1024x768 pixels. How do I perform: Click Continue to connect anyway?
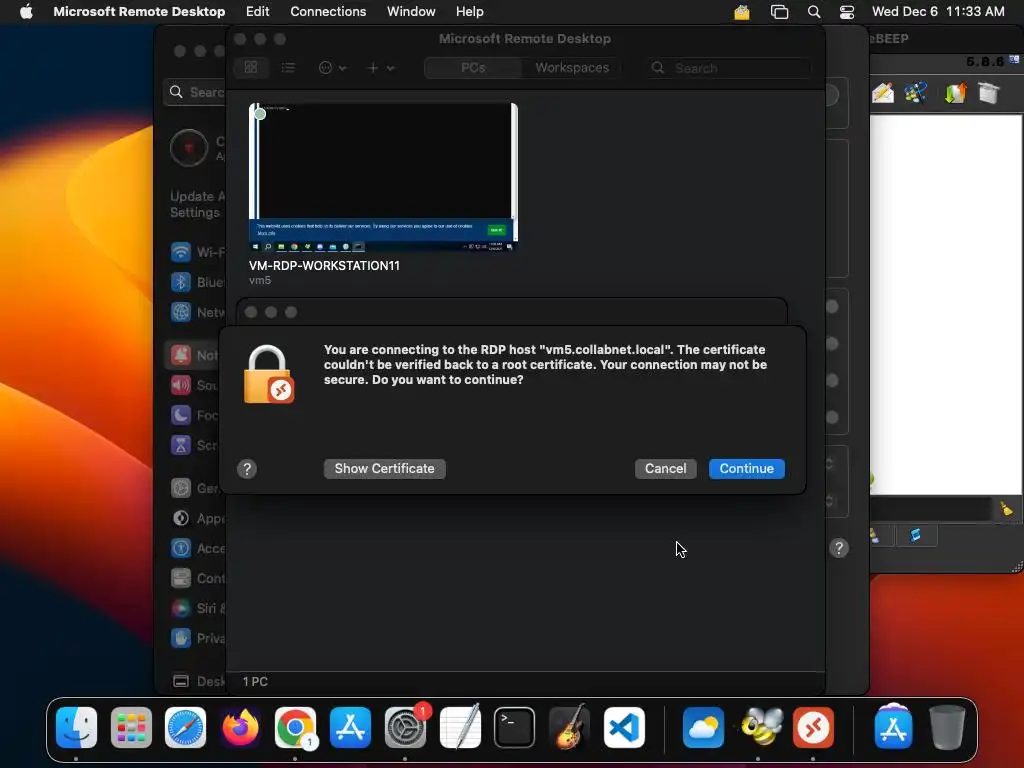pos(746,469)
